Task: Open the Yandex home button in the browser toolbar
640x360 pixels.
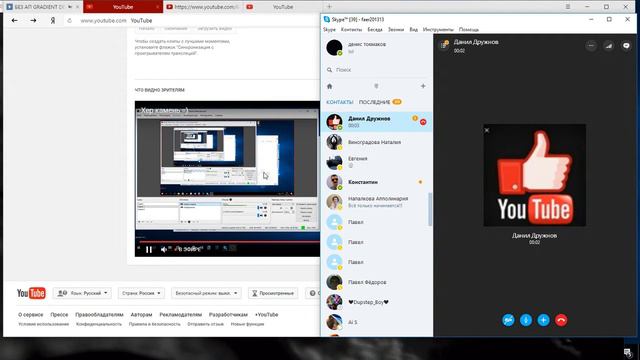Action: (x=53, y=20)
